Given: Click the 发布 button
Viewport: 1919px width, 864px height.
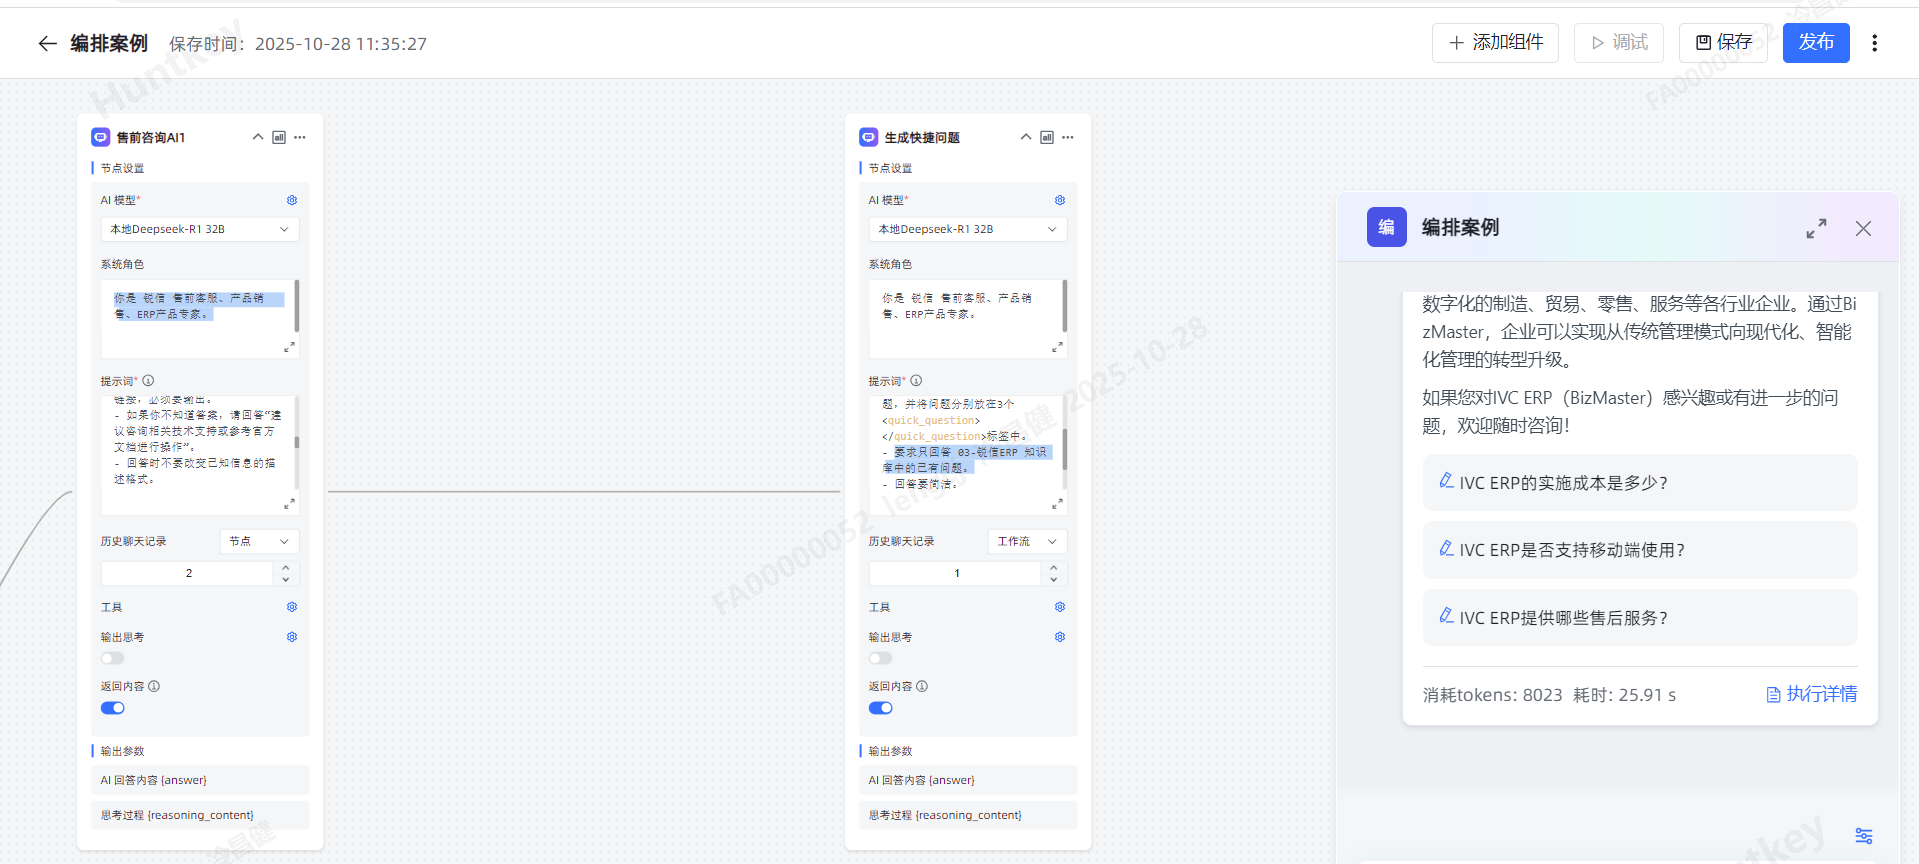Looking at the screenshot, I should tap(1815, 43).
